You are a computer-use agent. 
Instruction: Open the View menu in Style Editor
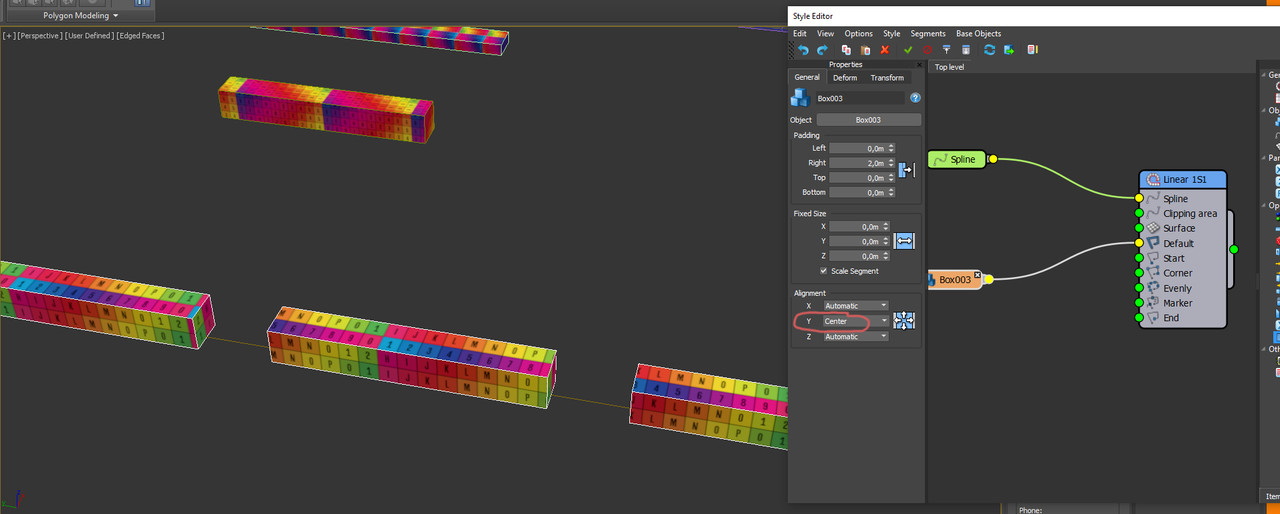click(825, 34)
